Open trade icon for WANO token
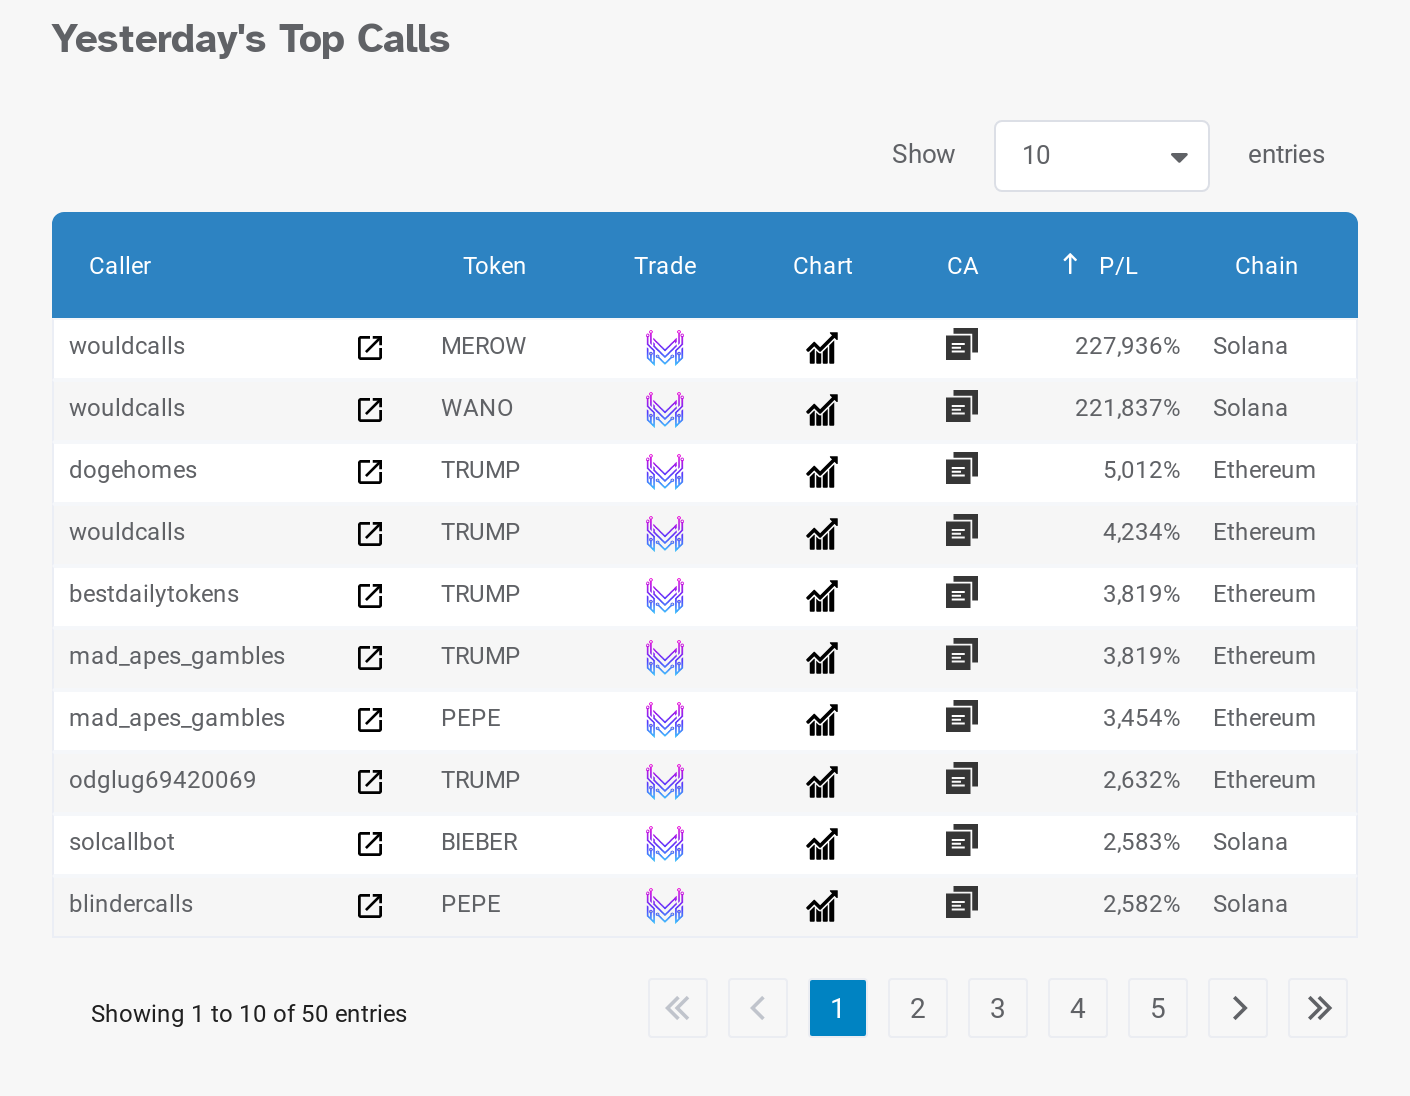The height and width of the screenshot is (1096, 1410). click(x=665, y=409)
